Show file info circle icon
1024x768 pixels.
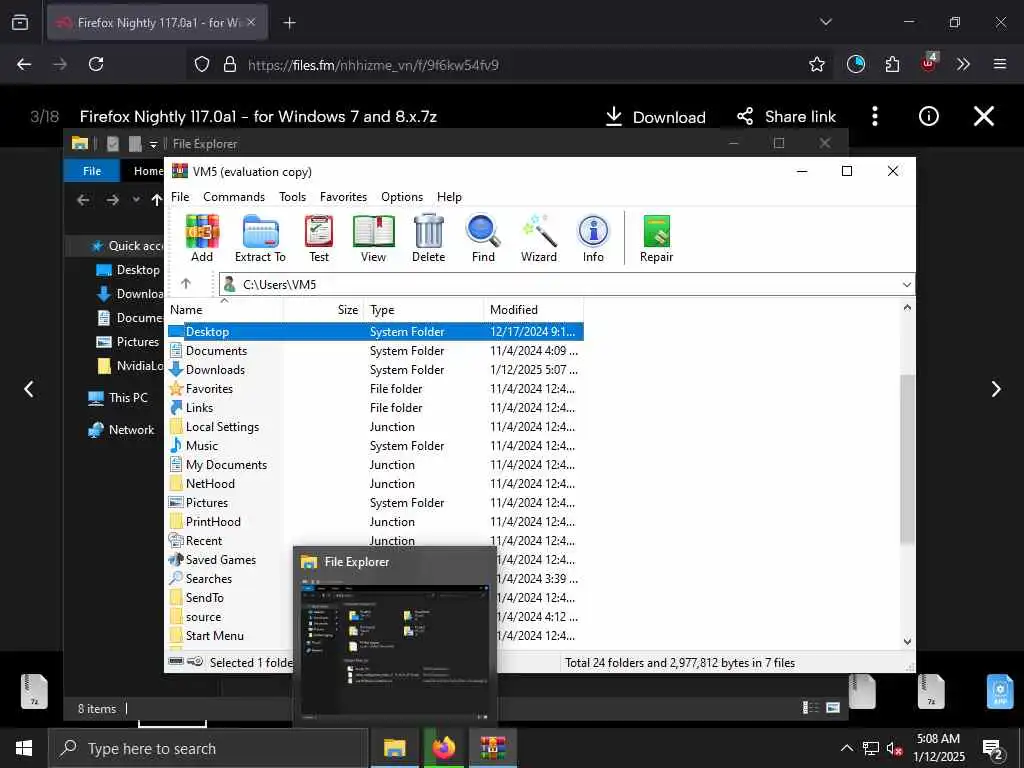point(928,116)
